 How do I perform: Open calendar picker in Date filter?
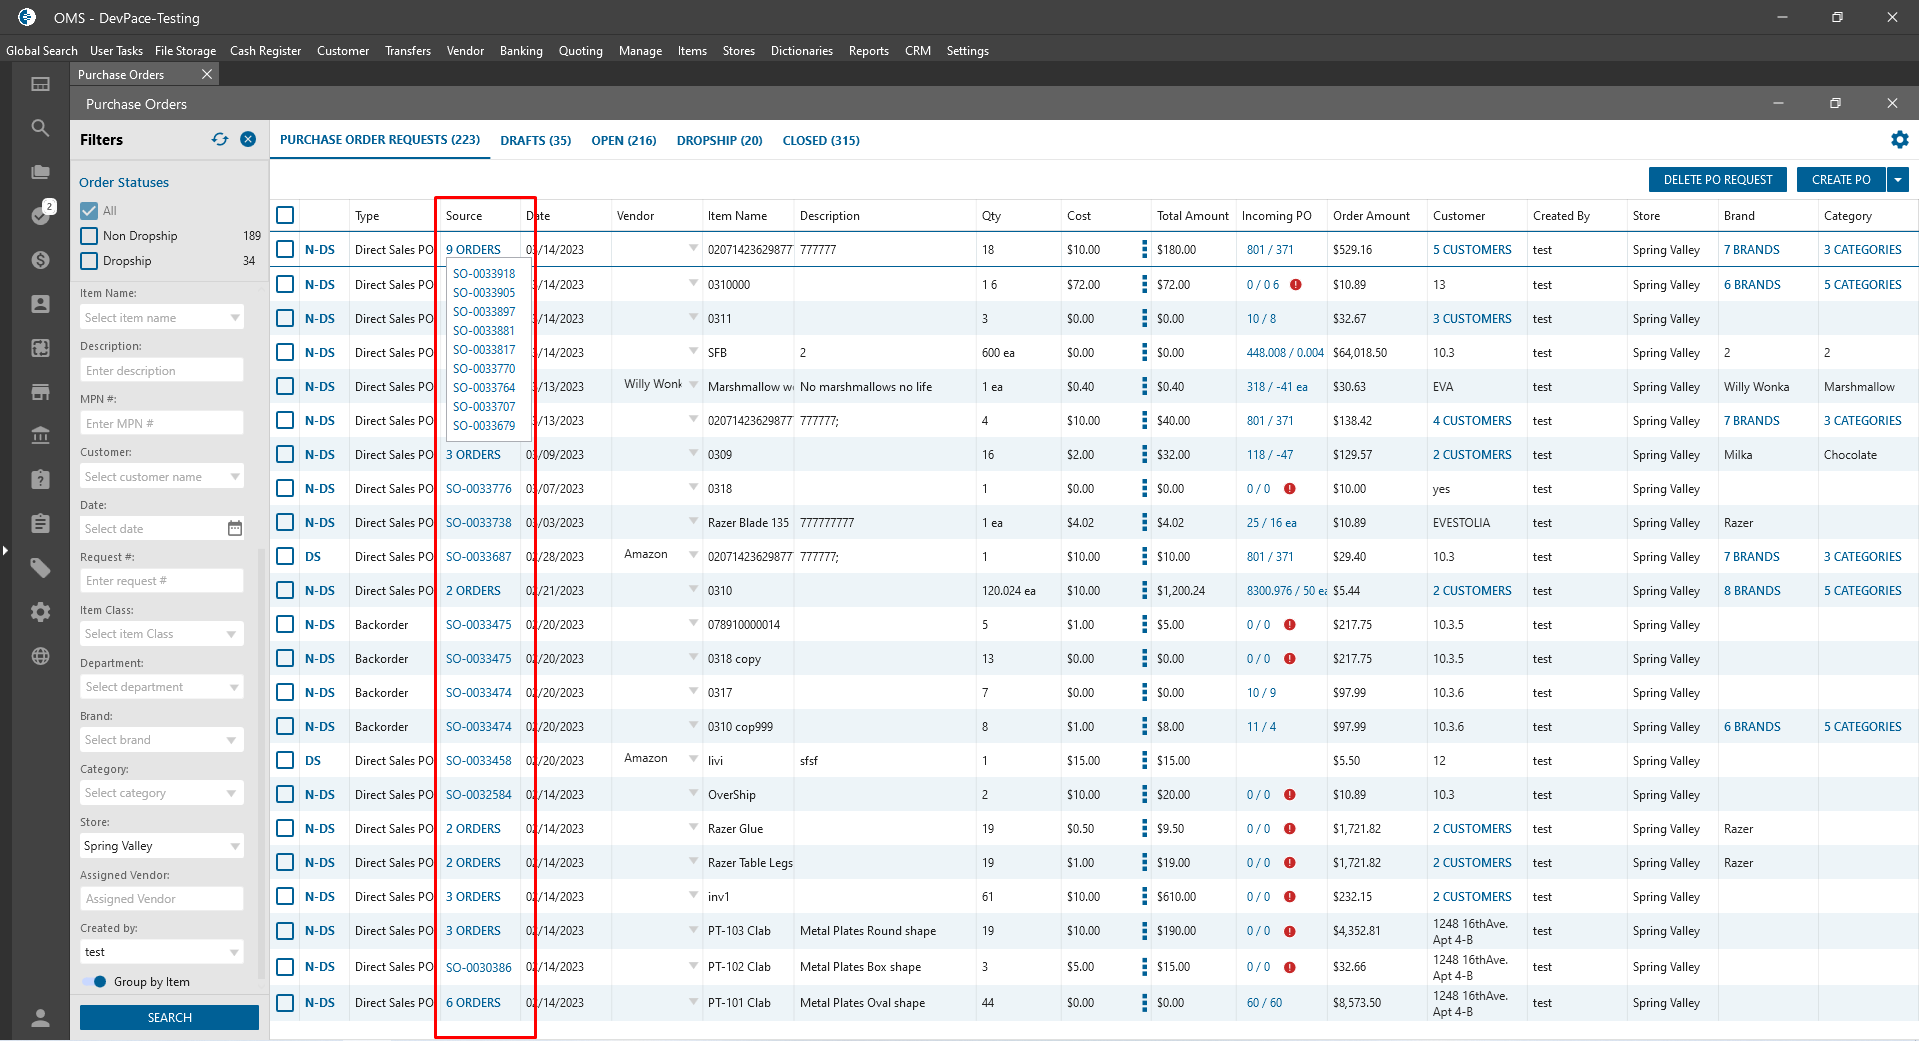pyautogui.click(x=235, y=528)
